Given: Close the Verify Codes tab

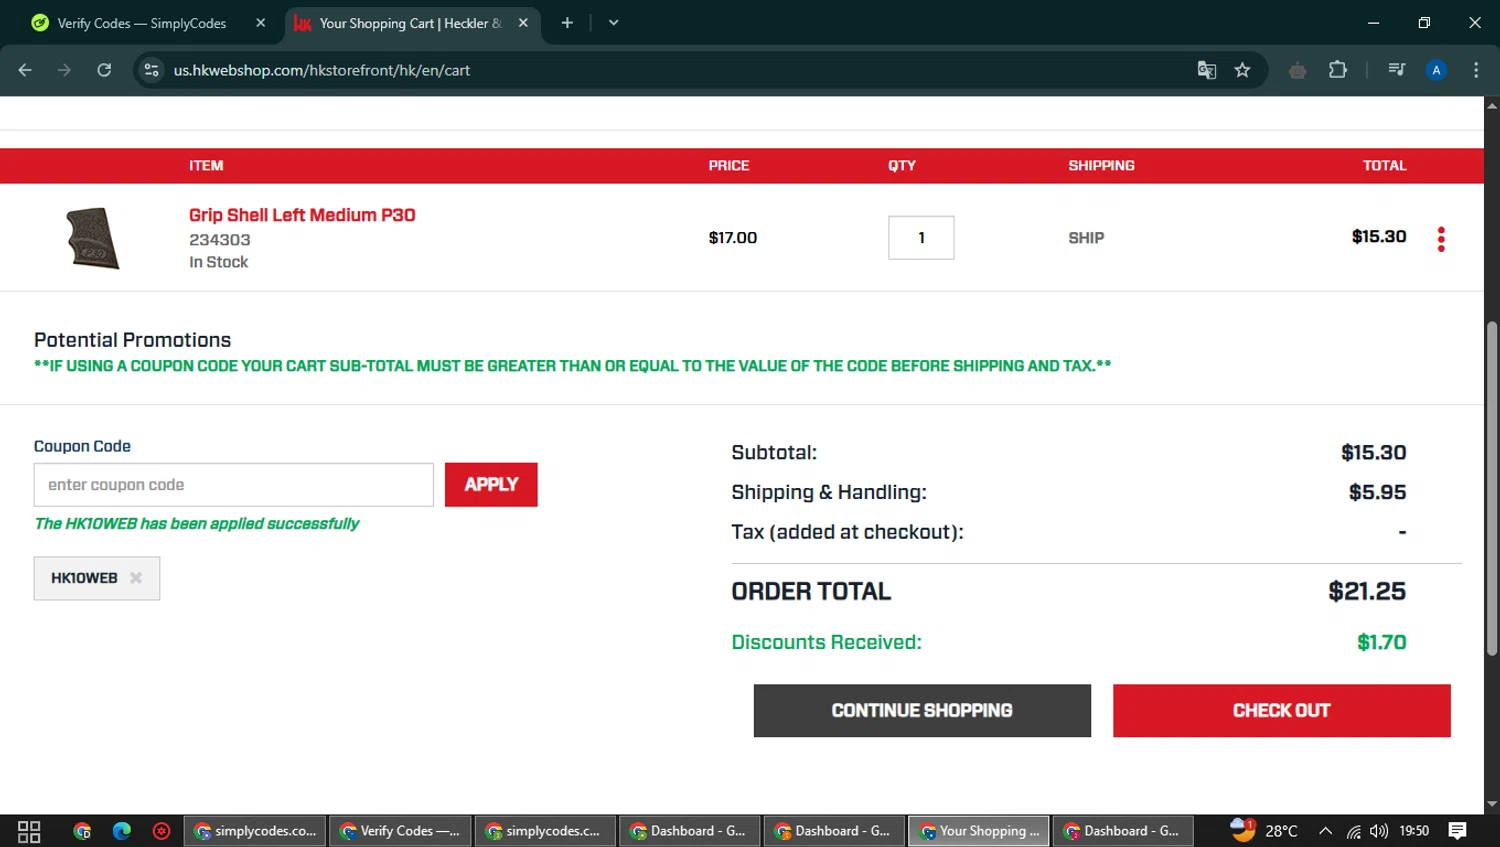Looking at the screenshot, I should [x=260, y=22].
